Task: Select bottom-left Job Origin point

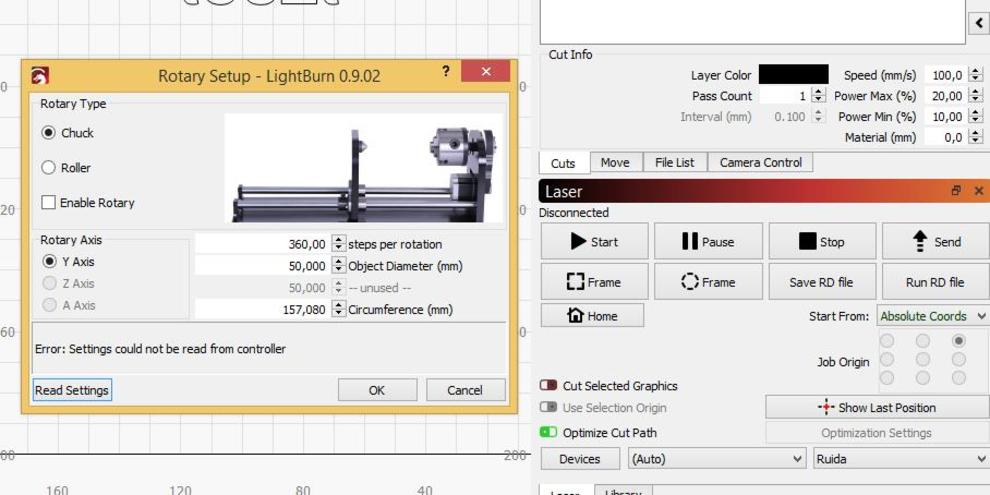Action: (x=886, y=378)
